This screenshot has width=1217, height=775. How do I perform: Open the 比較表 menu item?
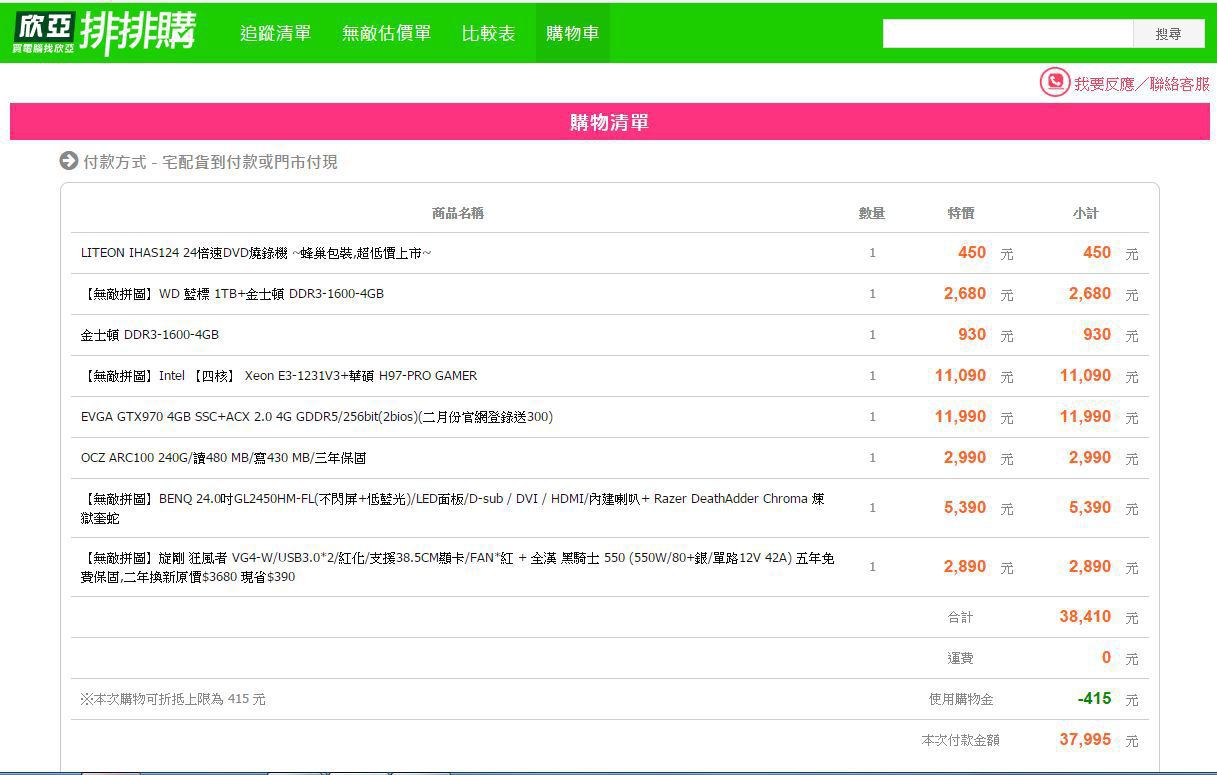click(489, 33)
